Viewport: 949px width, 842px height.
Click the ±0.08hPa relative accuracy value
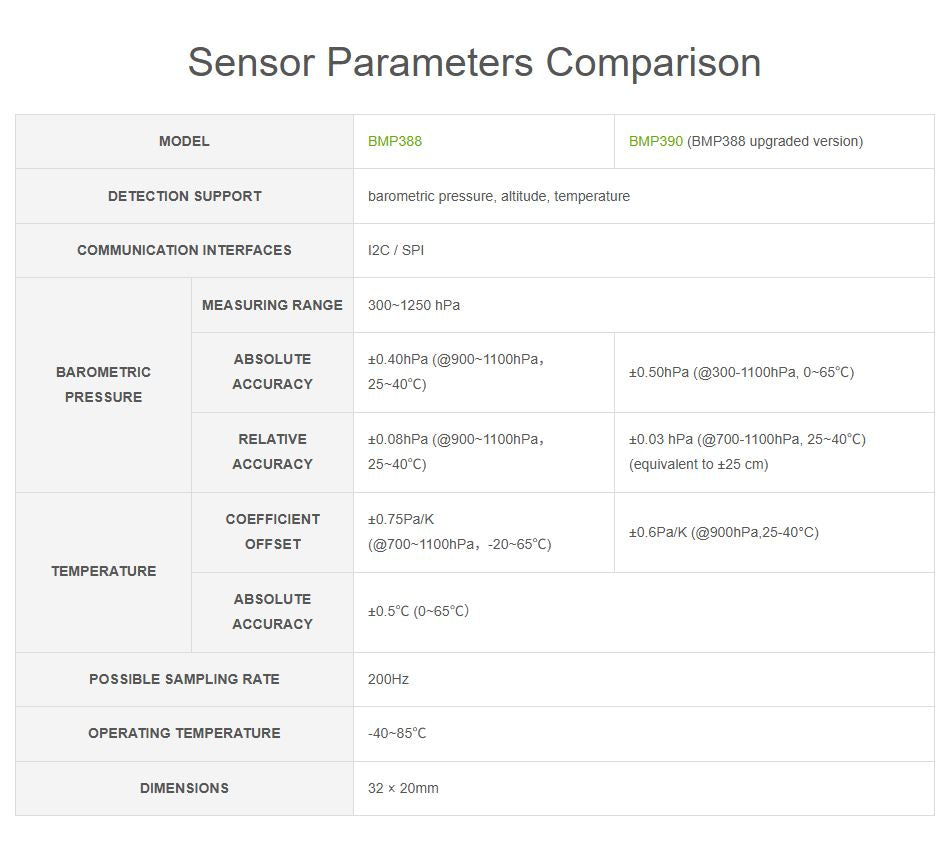456,451
